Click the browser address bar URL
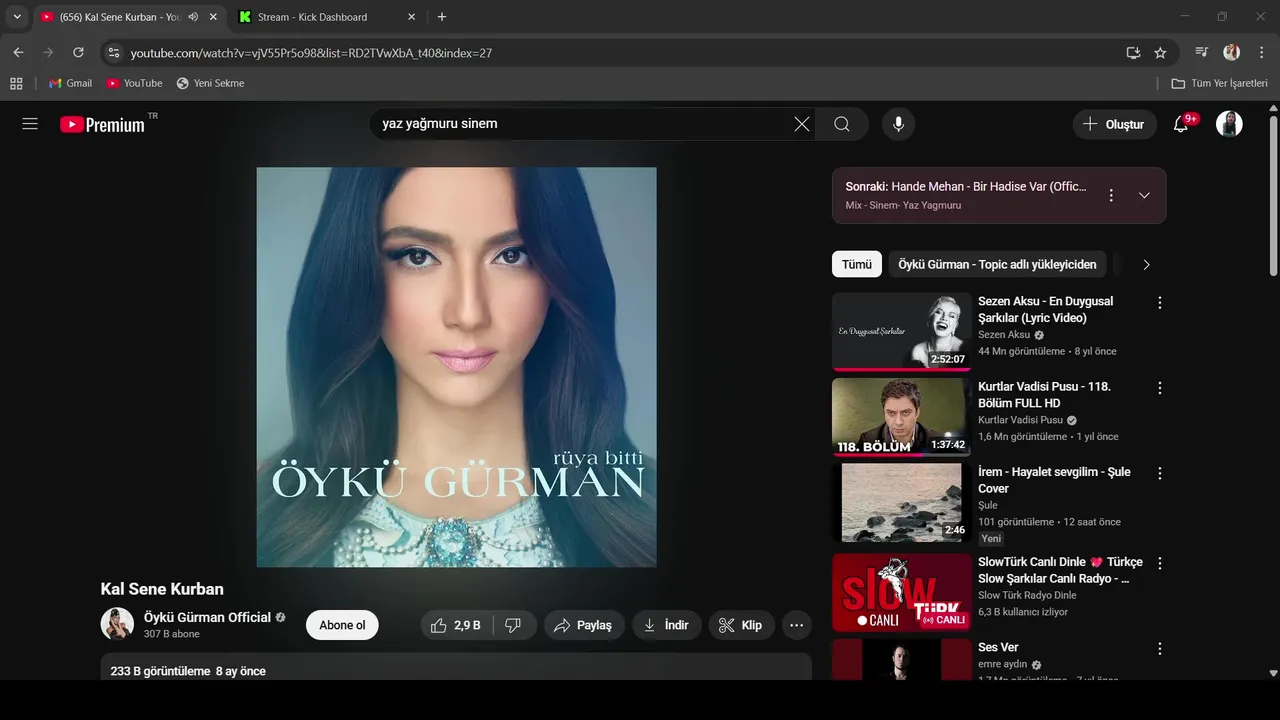 click(311, 53)
